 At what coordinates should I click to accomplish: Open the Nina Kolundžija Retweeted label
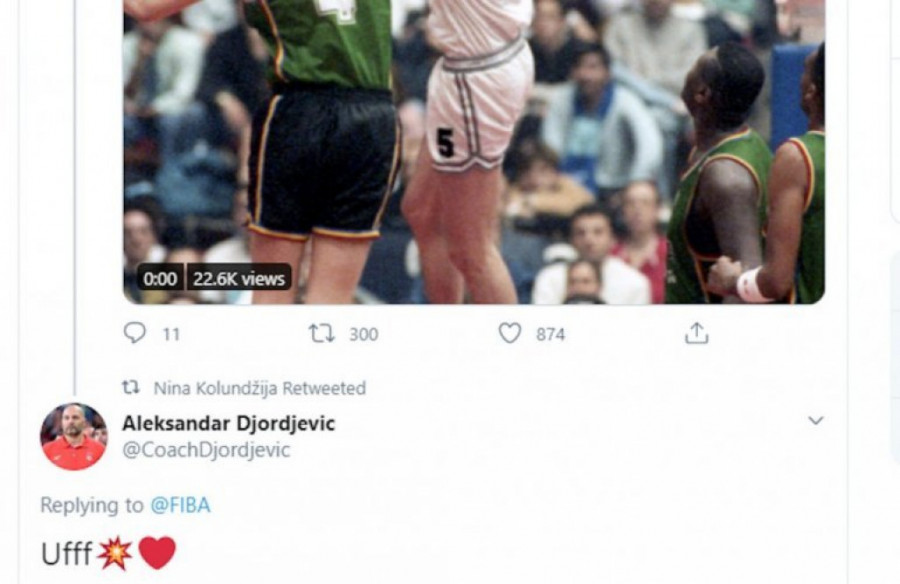click(x=259, y=388)
